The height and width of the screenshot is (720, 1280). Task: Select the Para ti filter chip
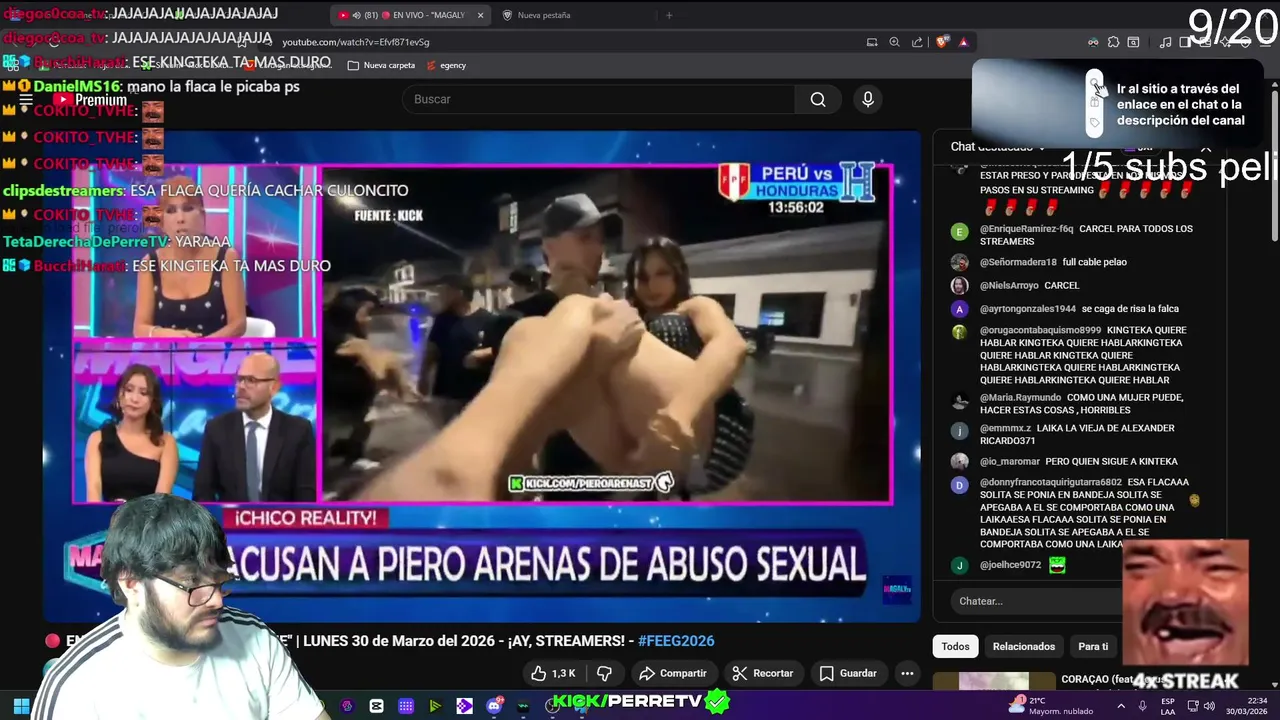tap(1093, 646)
